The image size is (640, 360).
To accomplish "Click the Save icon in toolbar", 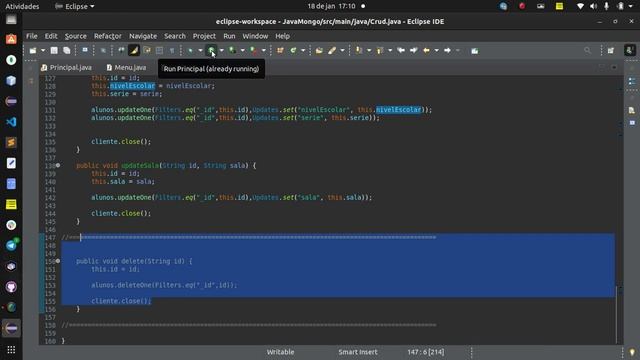I will click(54, 51).
